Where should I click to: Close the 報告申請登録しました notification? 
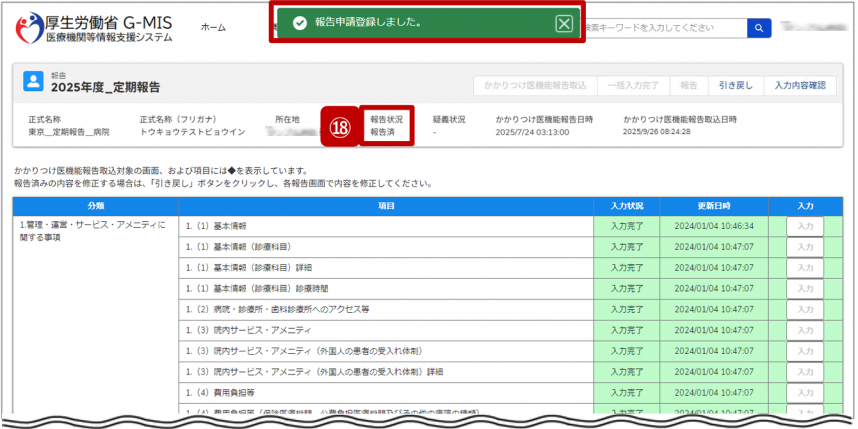click(x=564, y=24)
